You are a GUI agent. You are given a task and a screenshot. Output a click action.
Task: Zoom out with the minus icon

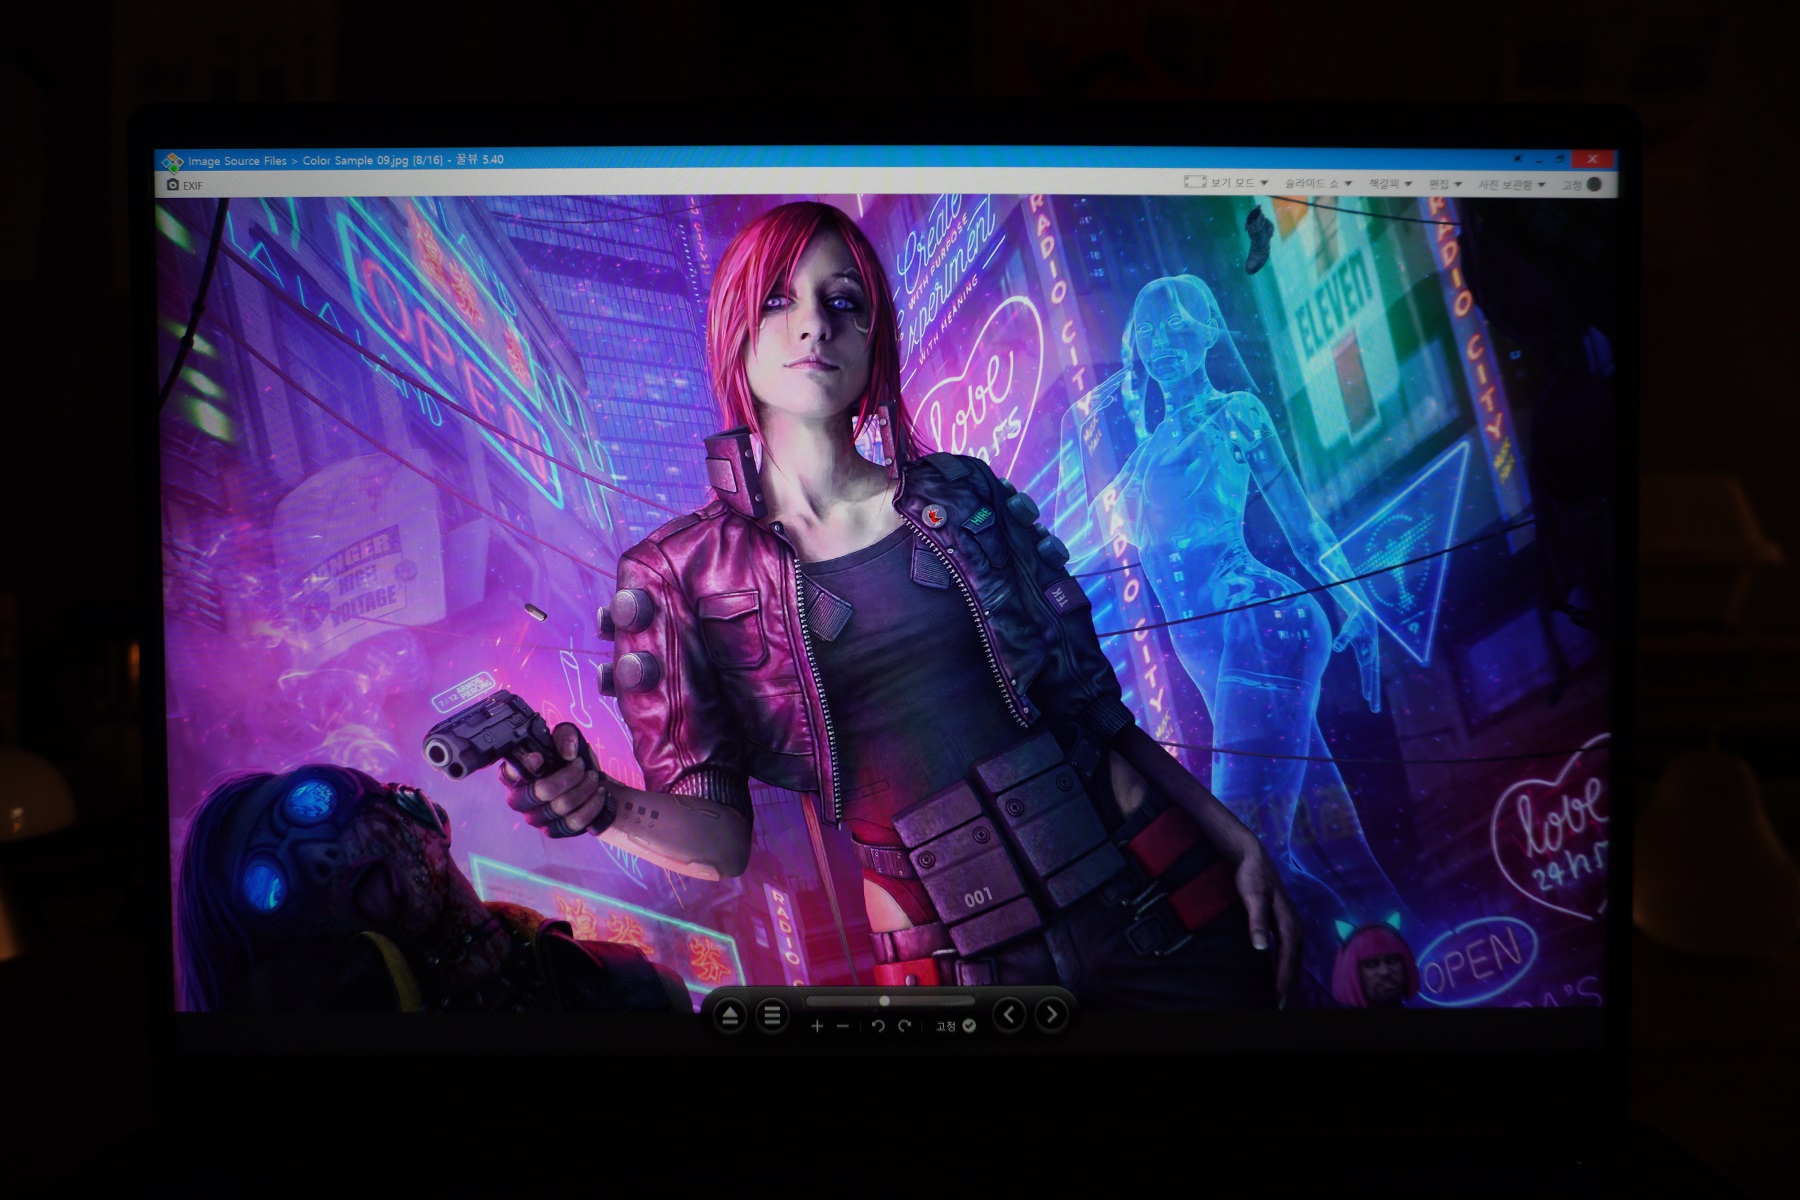pyautogui.click(x=842, y=1026)
